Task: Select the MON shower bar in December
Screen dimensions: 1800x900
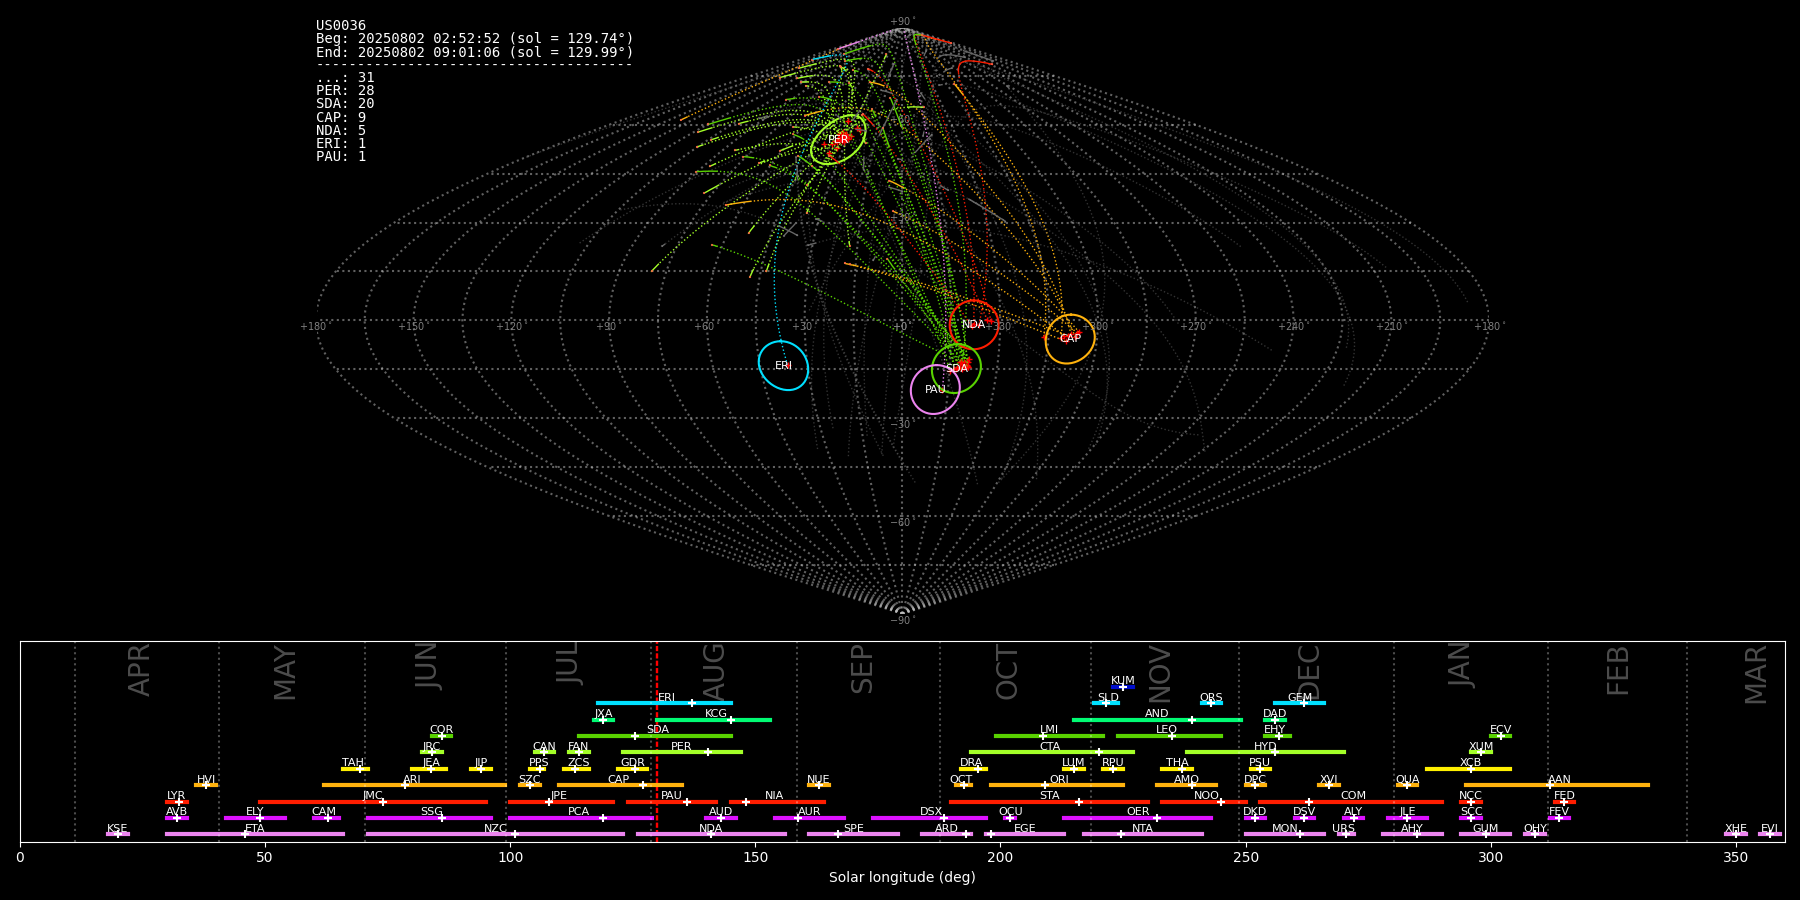Action: (x=1285, y=834)
